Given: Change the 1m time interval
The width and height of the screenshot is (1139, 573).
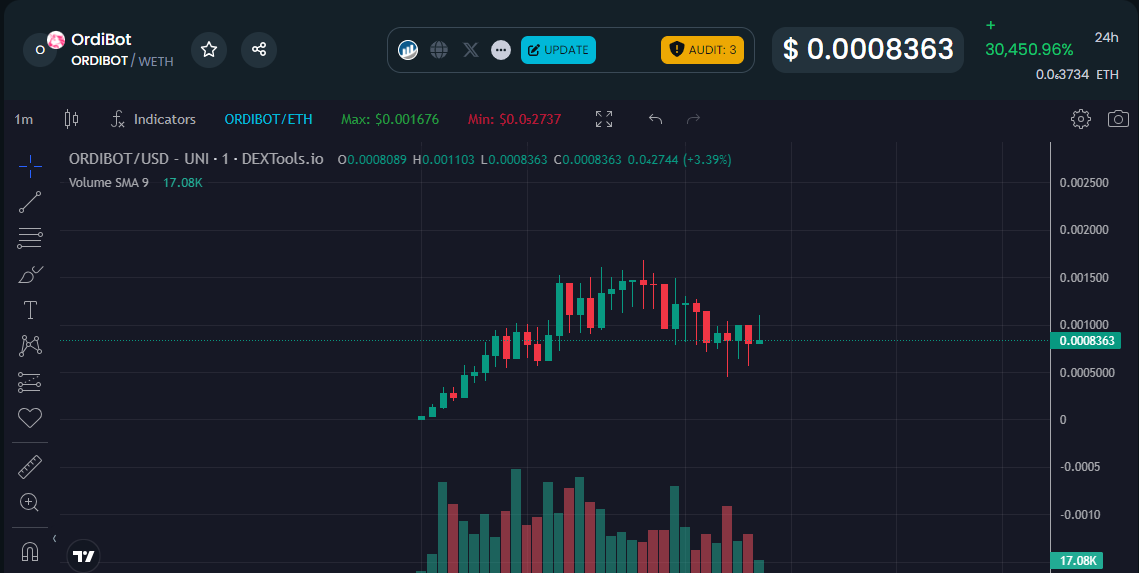Looking at the screenshot, I should [x=24, y=119].
